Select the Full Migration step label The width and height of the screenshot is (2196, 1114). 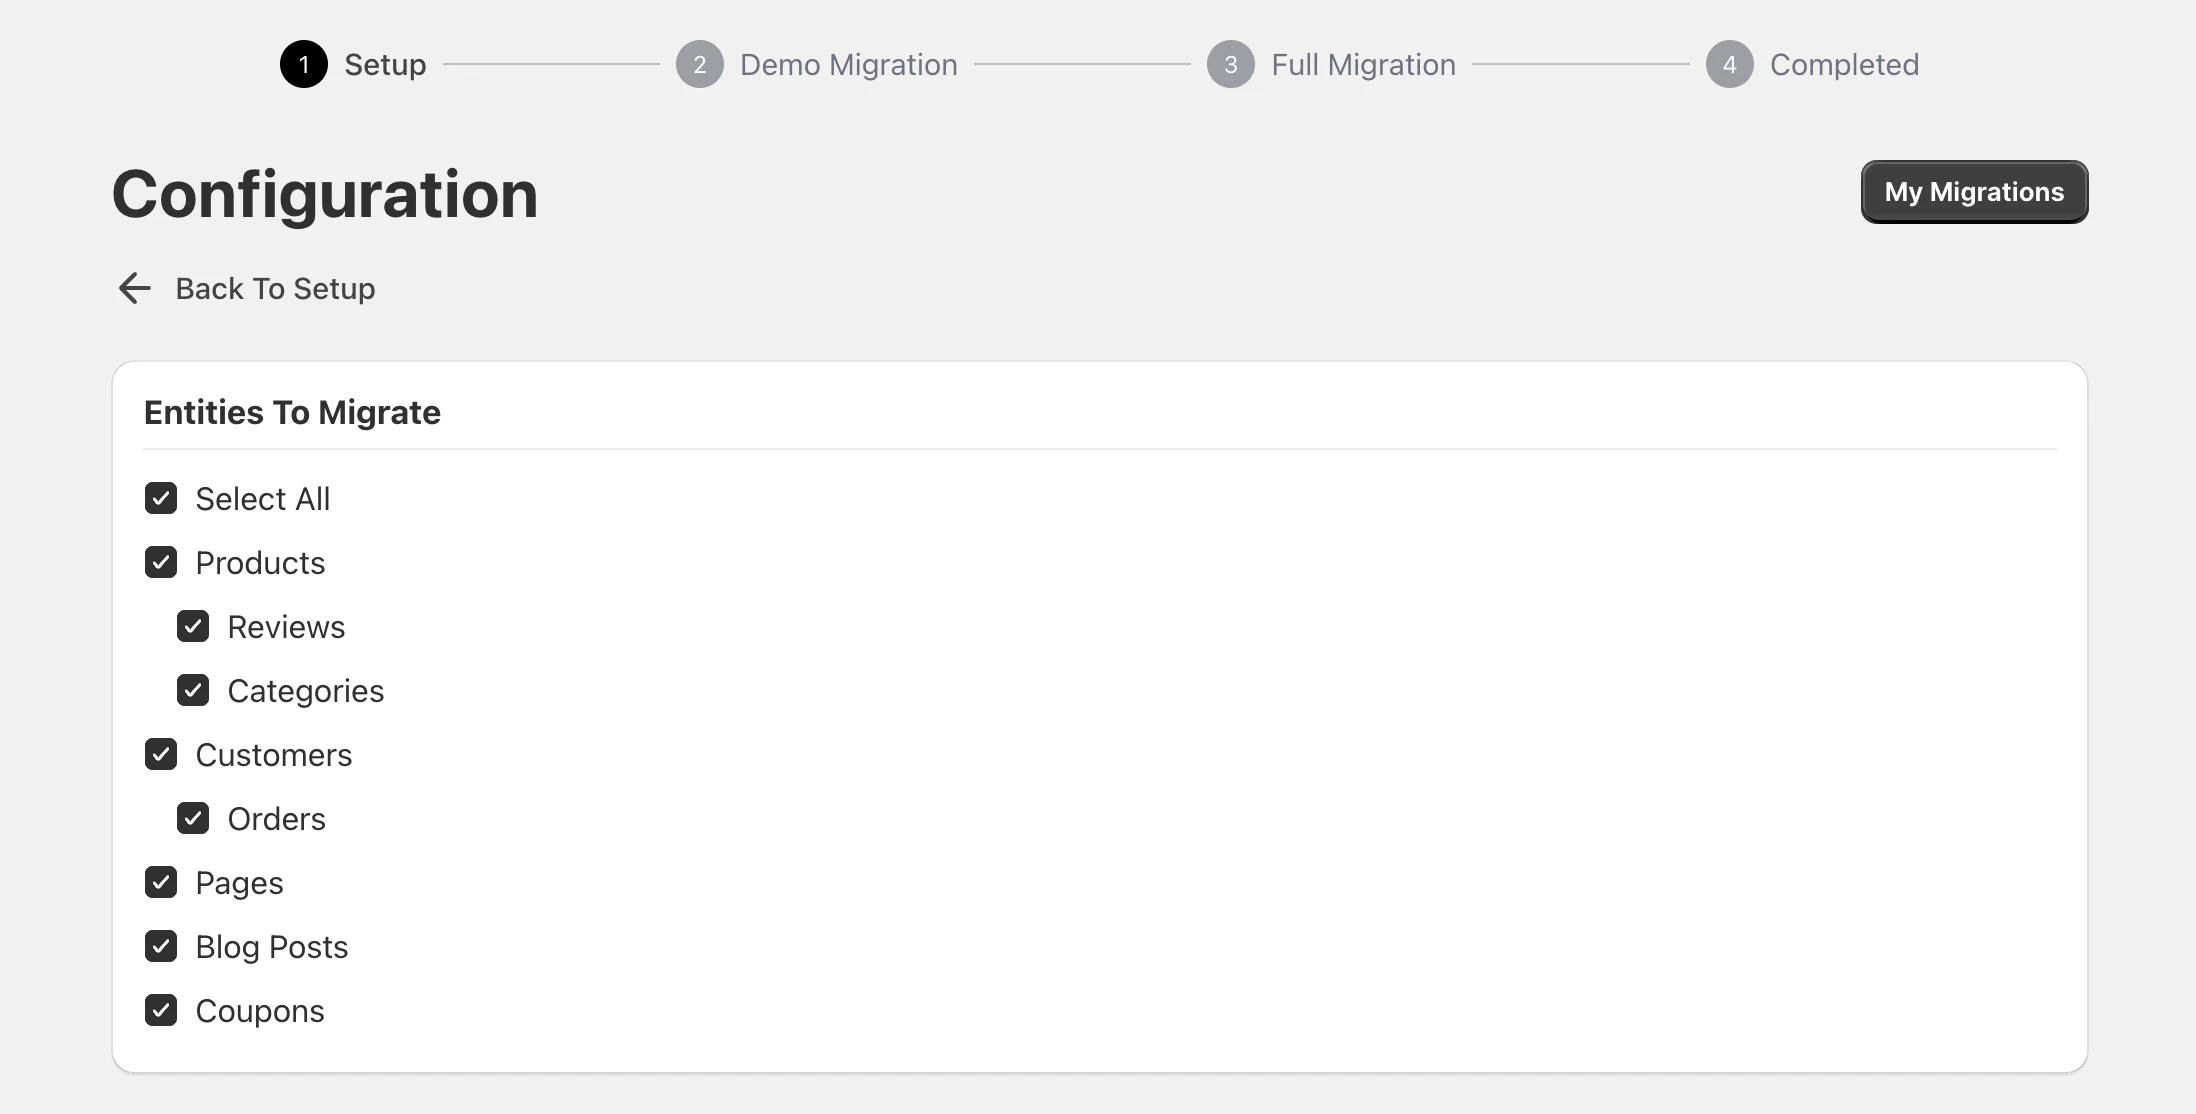[1363, 65]
